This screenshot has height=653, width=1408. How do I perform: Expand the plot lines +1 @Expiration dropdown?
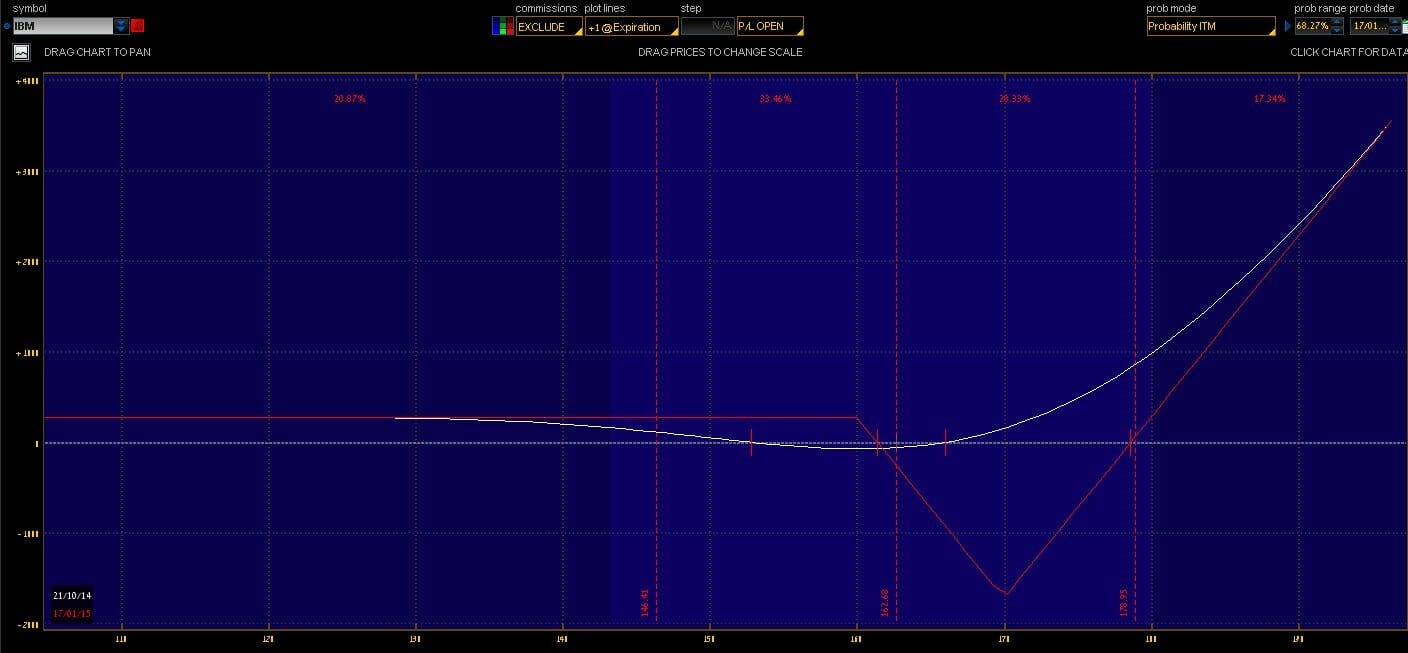pos(630,27)
